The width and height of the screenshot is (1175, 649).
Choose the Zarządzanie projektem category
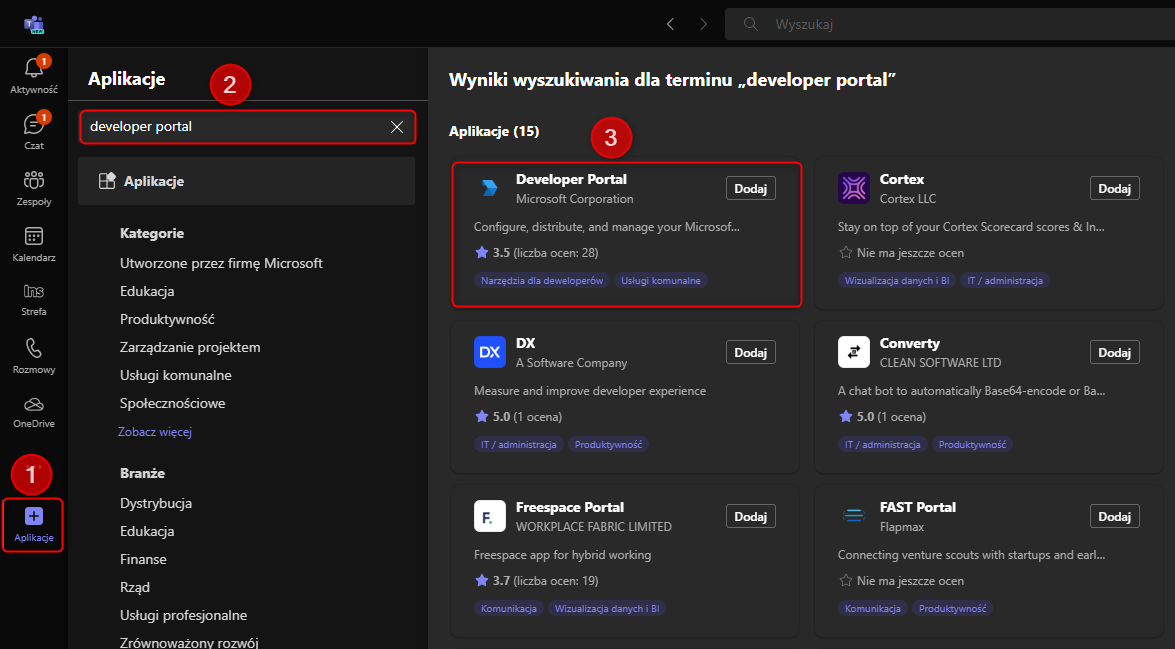click(190, 347)
